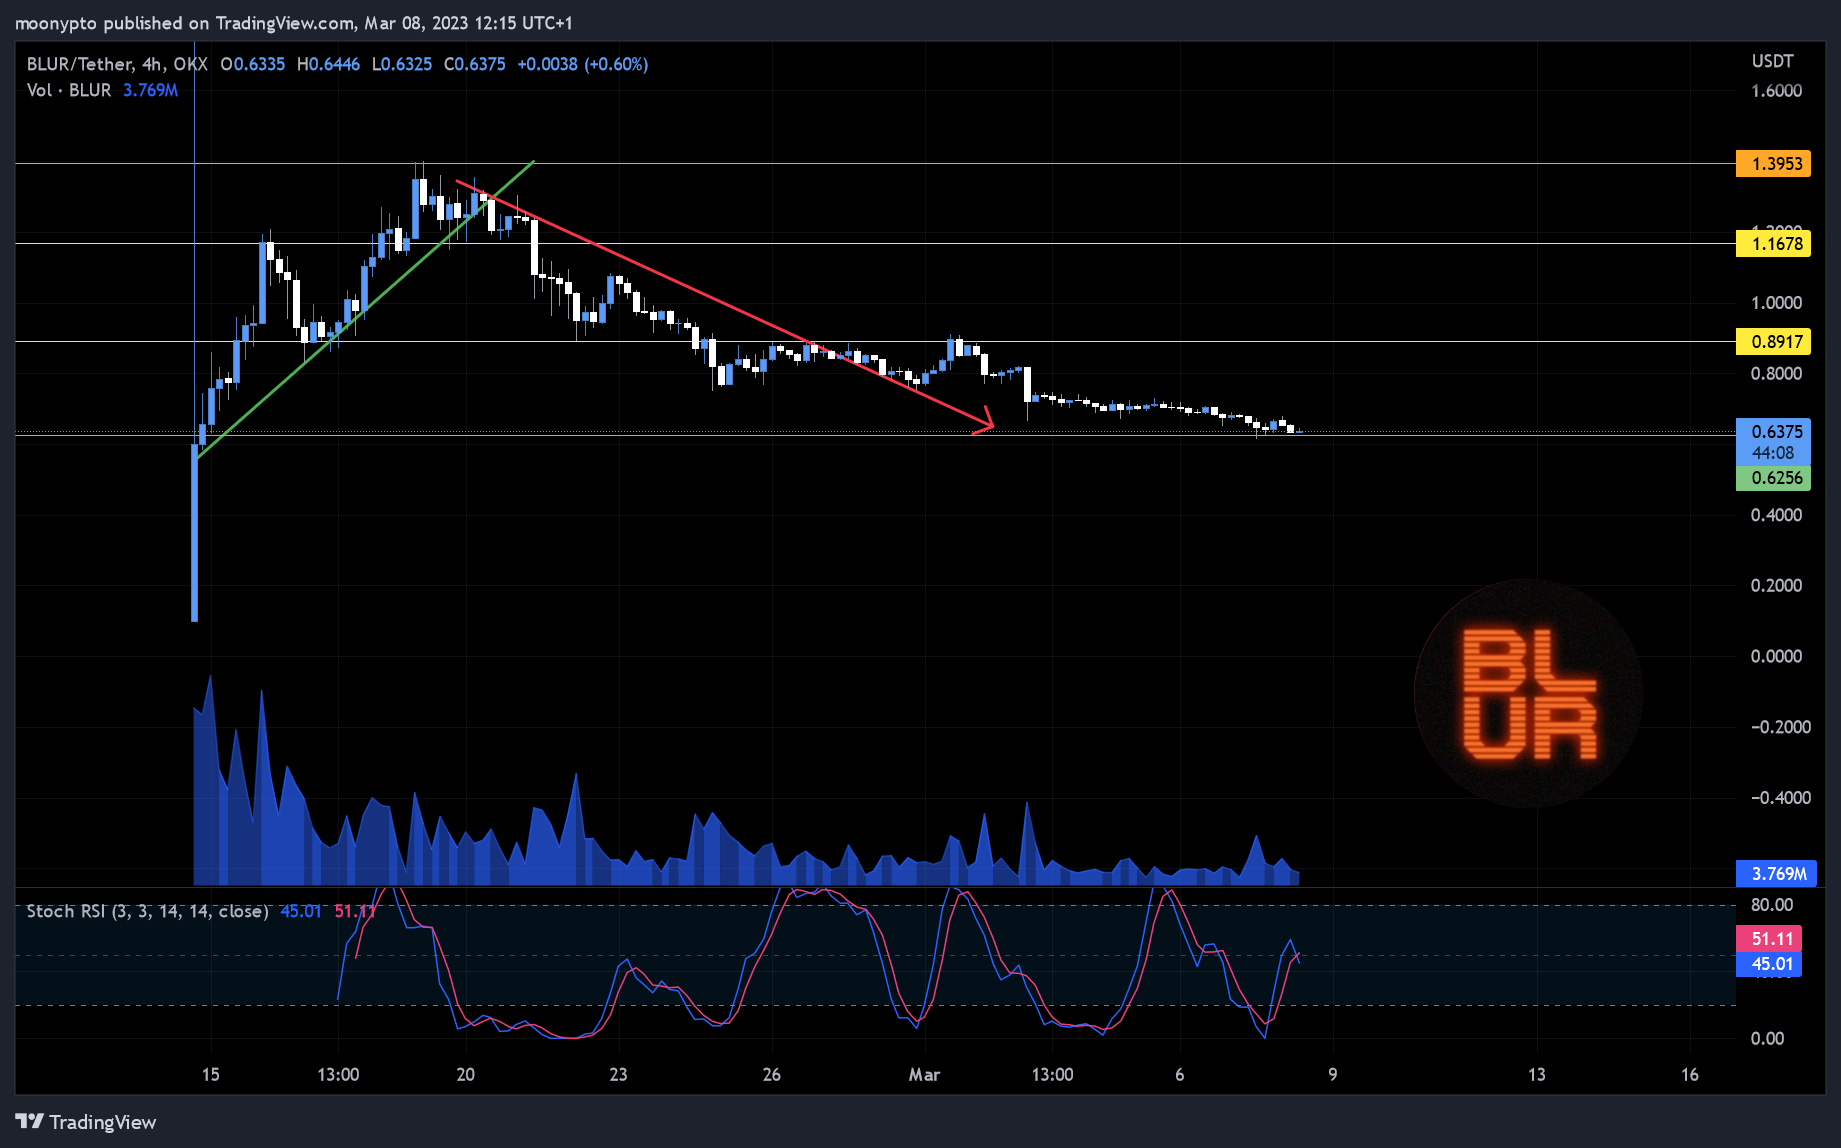Image resolution: width=1841 pixels, height=1148 pixels.
Task: Click the close value C0.6375
Action: point(475,64)
